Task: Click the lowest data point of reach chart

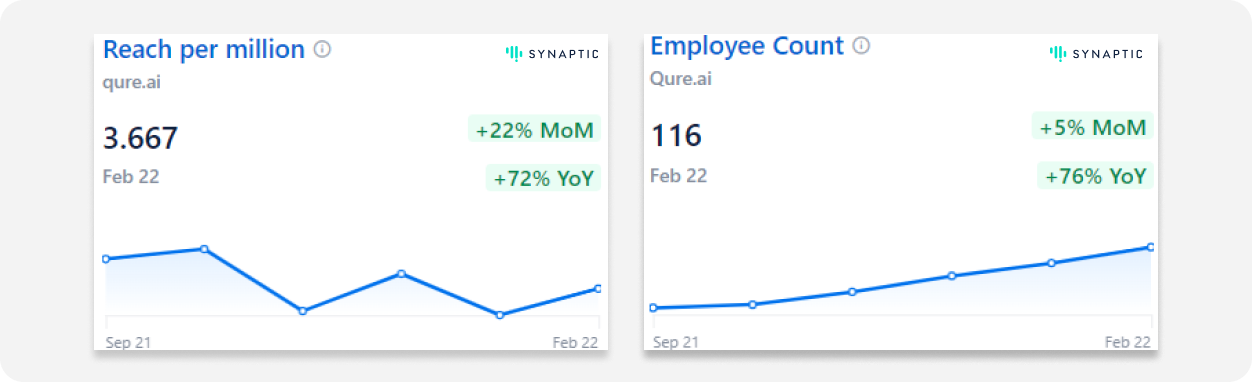Action: (x=499, y=315)
